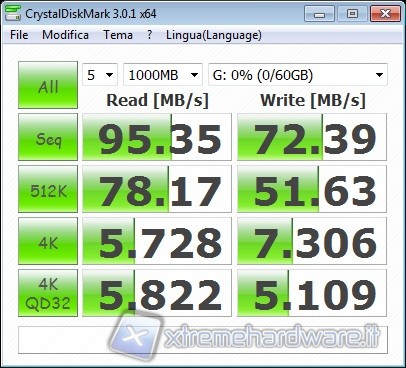Click the Seq read result 95.35
406x368 pixels.
[157, 137]
